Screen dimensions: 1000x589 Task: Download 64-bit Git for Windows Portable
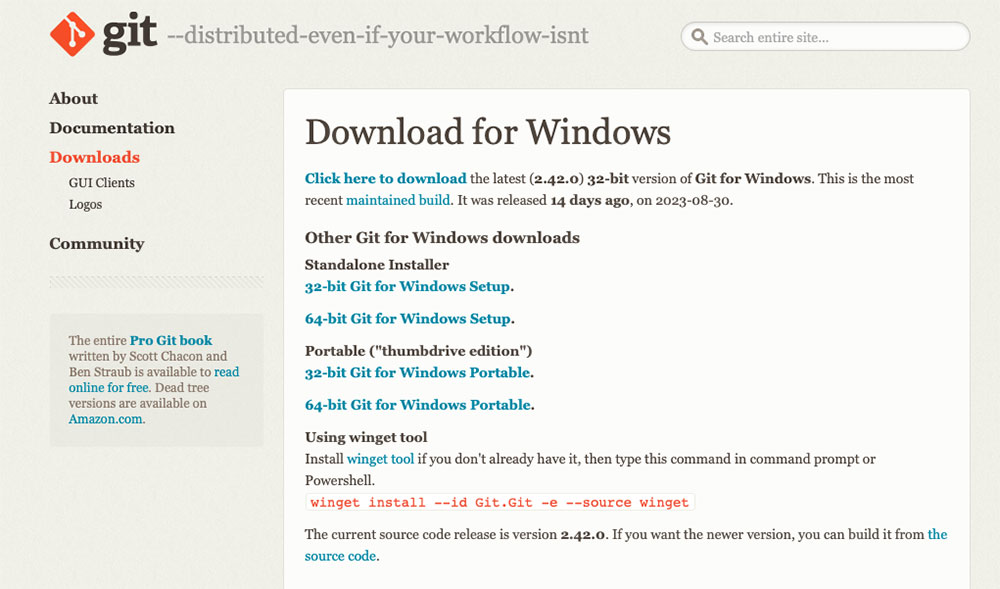click(x=418, y=405)
